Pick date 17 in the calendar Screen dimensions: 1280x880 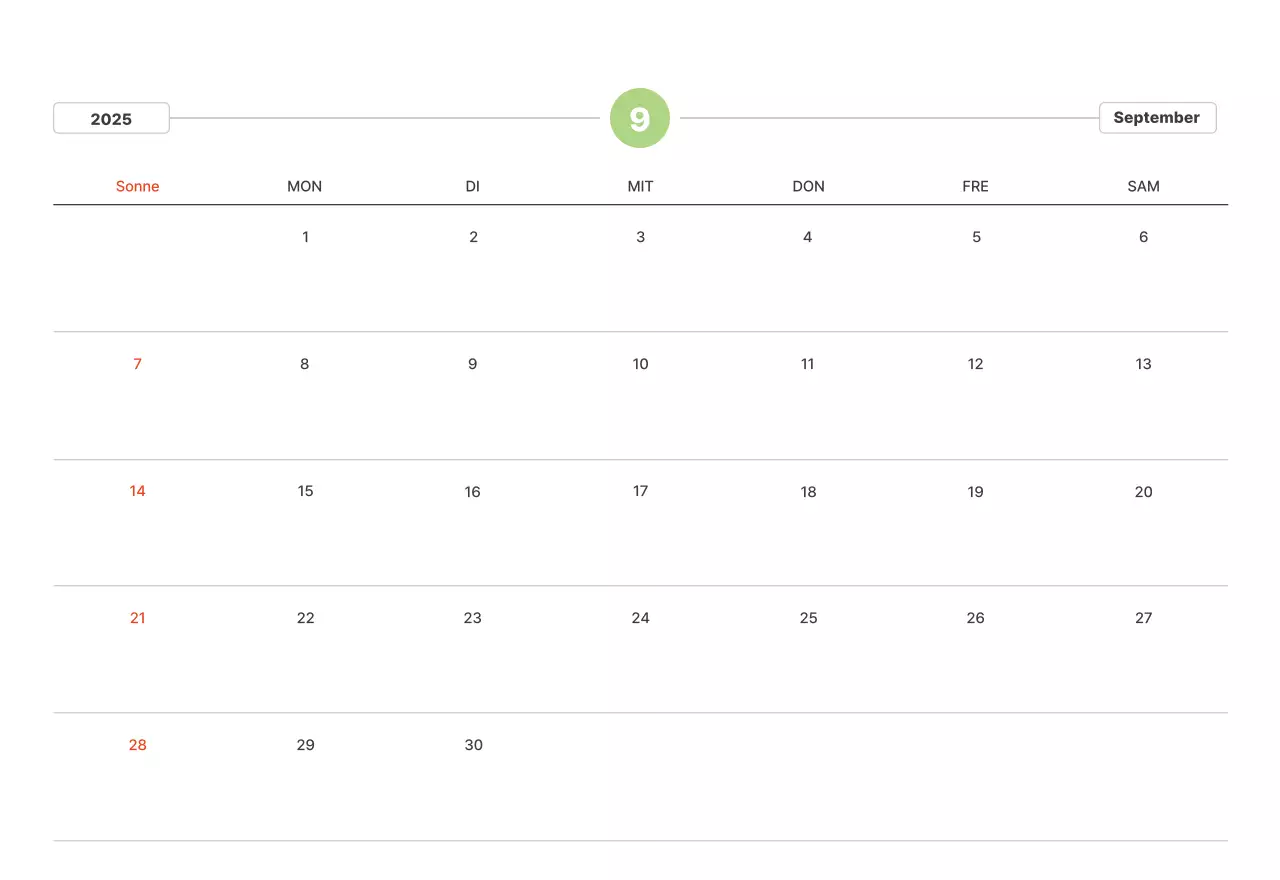640,491
